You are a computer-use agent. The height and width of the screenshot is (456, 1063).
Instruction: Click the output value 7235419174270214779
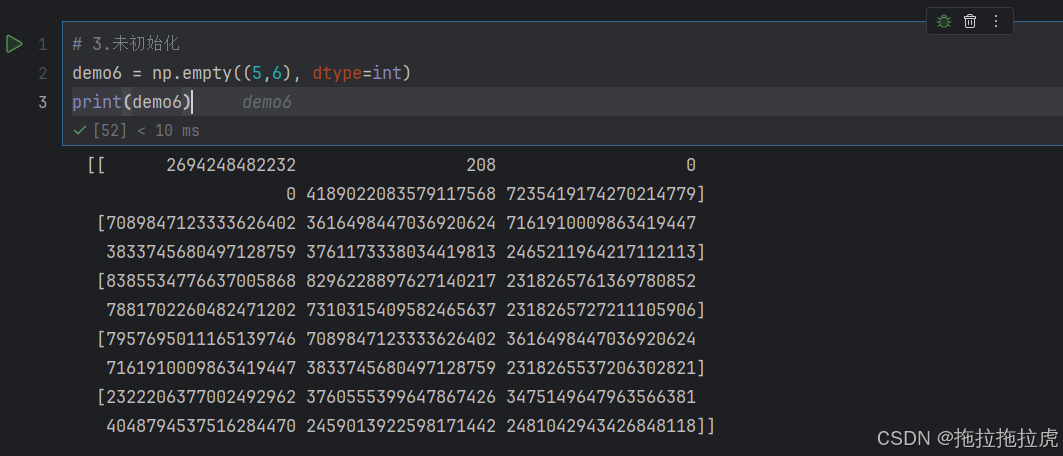(x=601, y=194)
